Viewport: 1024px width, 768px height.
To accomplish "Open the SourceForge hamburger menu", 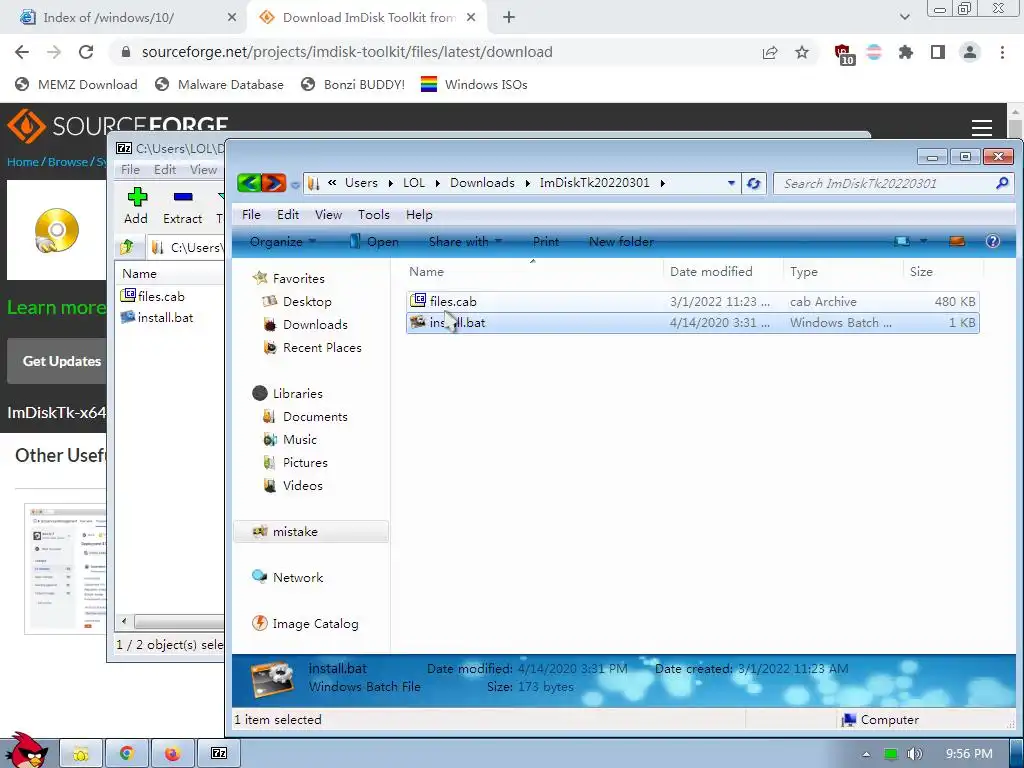I will (x=982, y=127).
